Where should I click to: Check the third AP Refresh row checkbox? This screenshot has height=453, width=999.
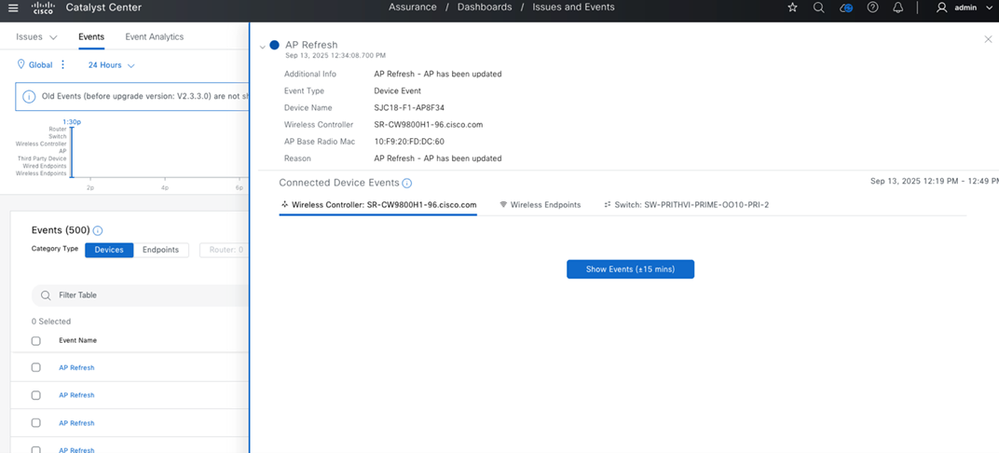36,423
